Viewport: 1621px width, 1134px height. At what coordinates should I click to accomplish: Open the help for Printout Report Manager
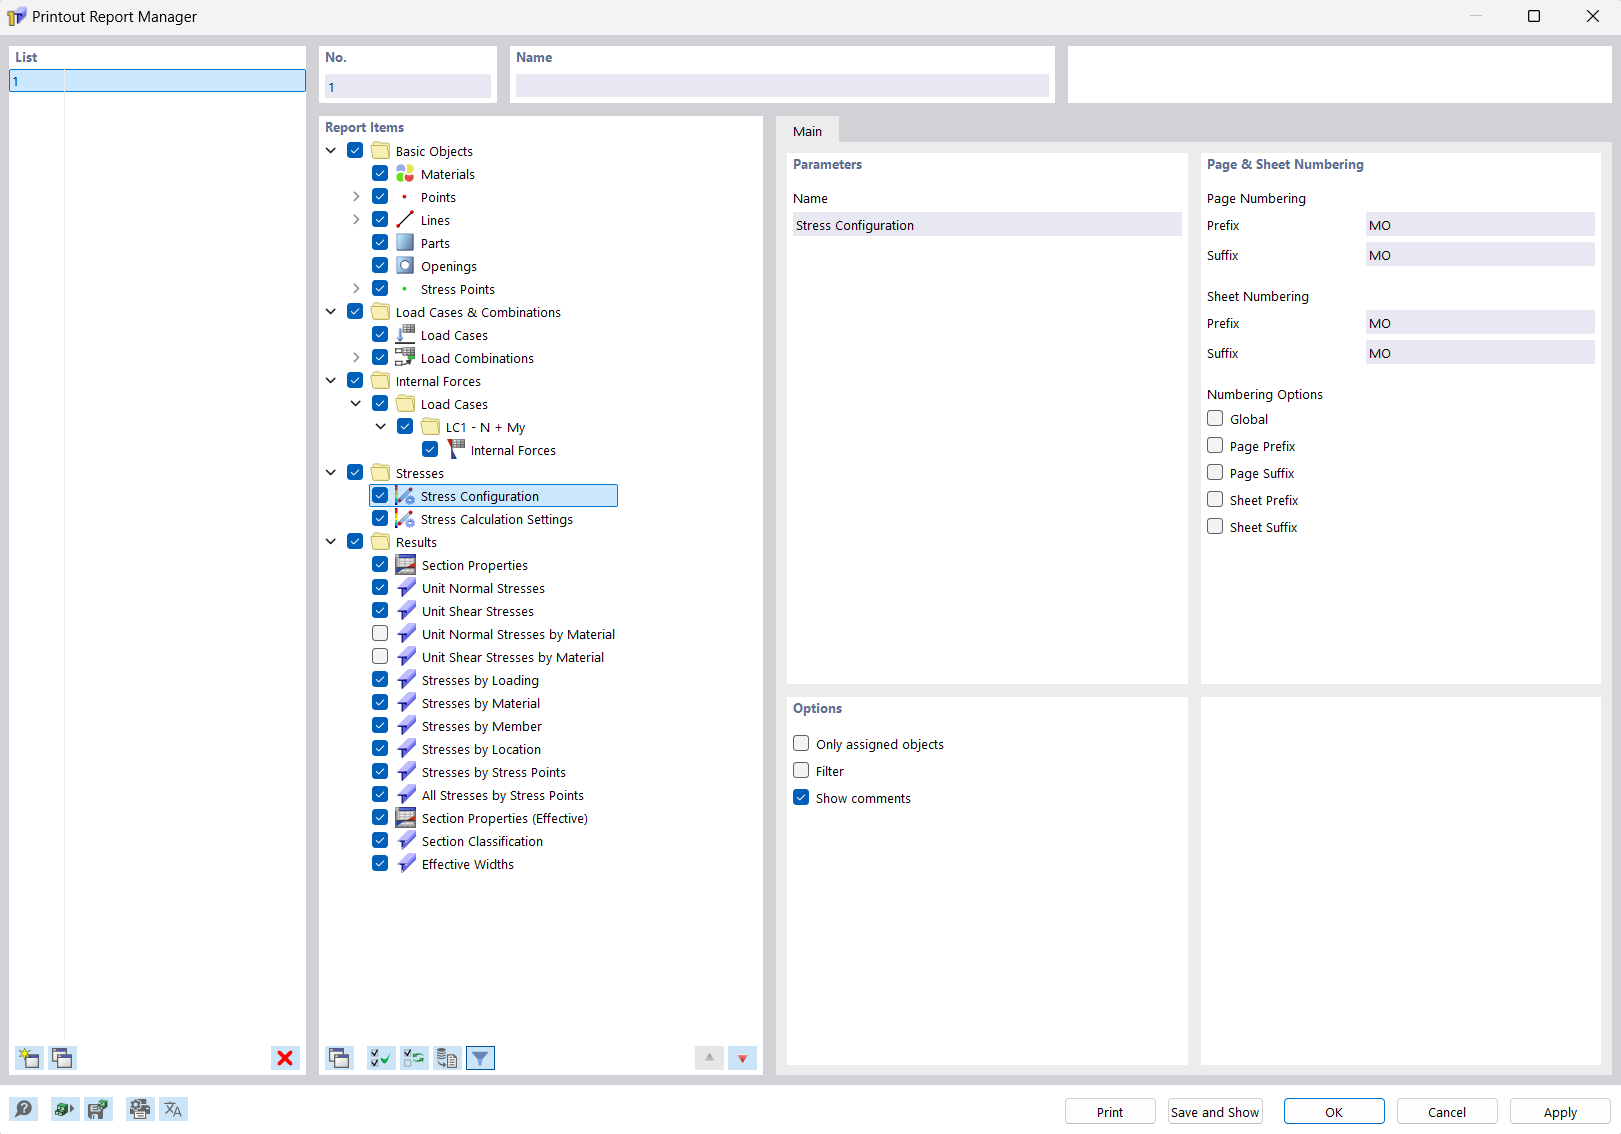[x=23, y=1109]
